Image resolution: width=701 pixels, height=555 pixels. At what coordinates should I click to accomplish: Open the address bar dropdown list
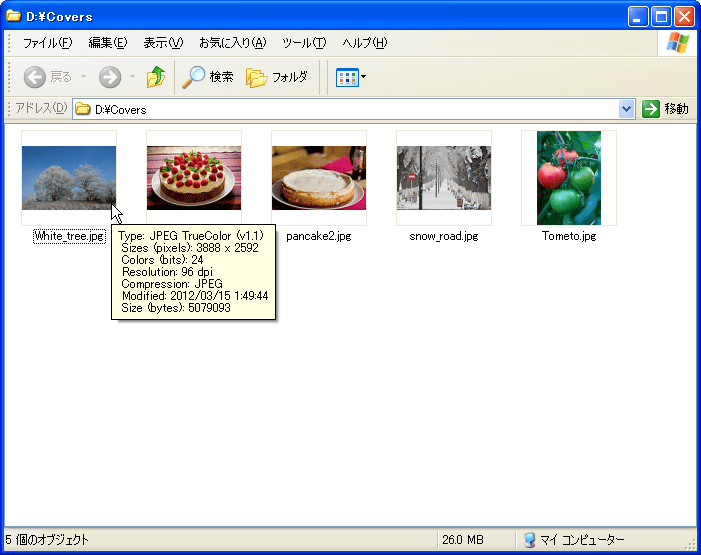click(x=627, y=109)
